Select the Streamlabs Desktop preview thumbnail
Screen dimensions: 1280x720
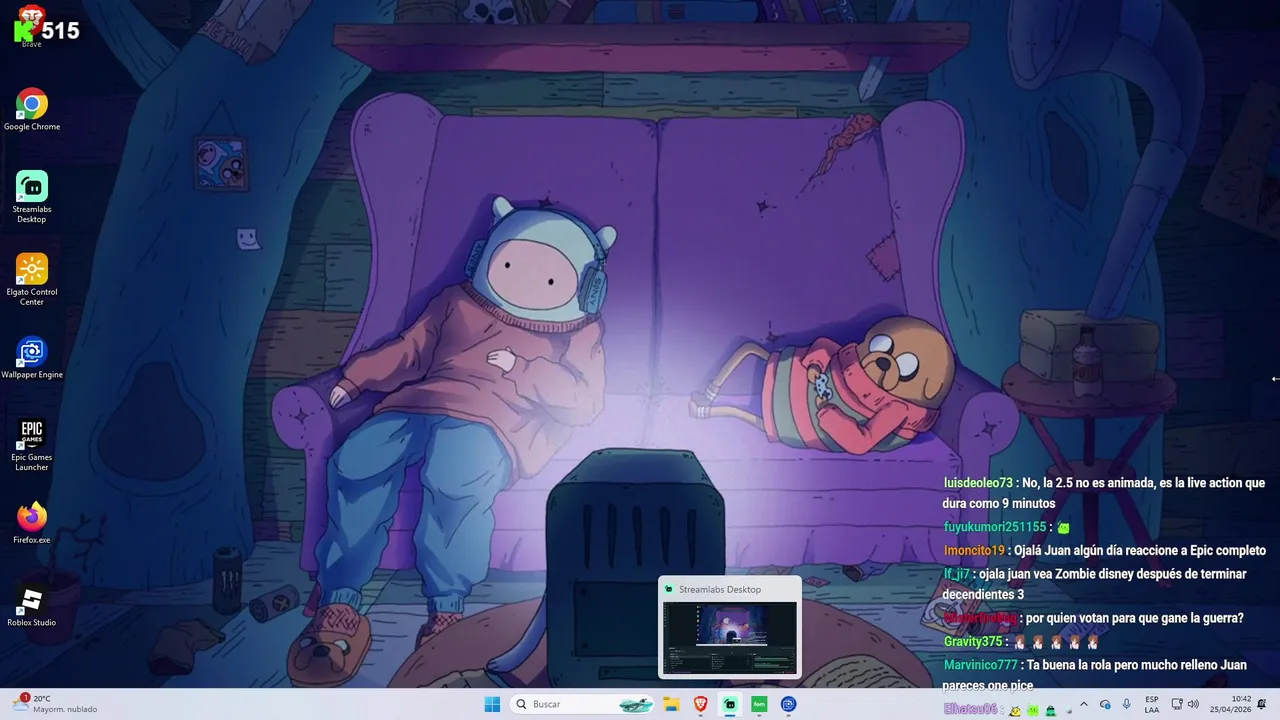pos(730,637)
